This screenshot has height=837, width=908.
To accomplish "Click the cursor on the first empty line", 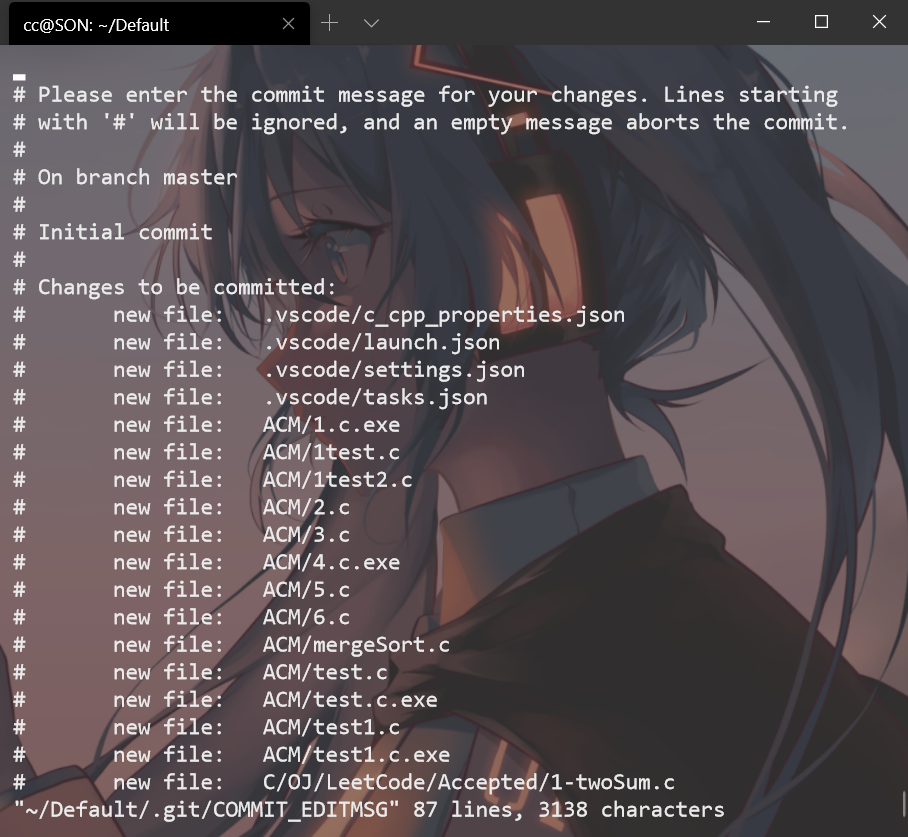I will click(x=19, y=76).
